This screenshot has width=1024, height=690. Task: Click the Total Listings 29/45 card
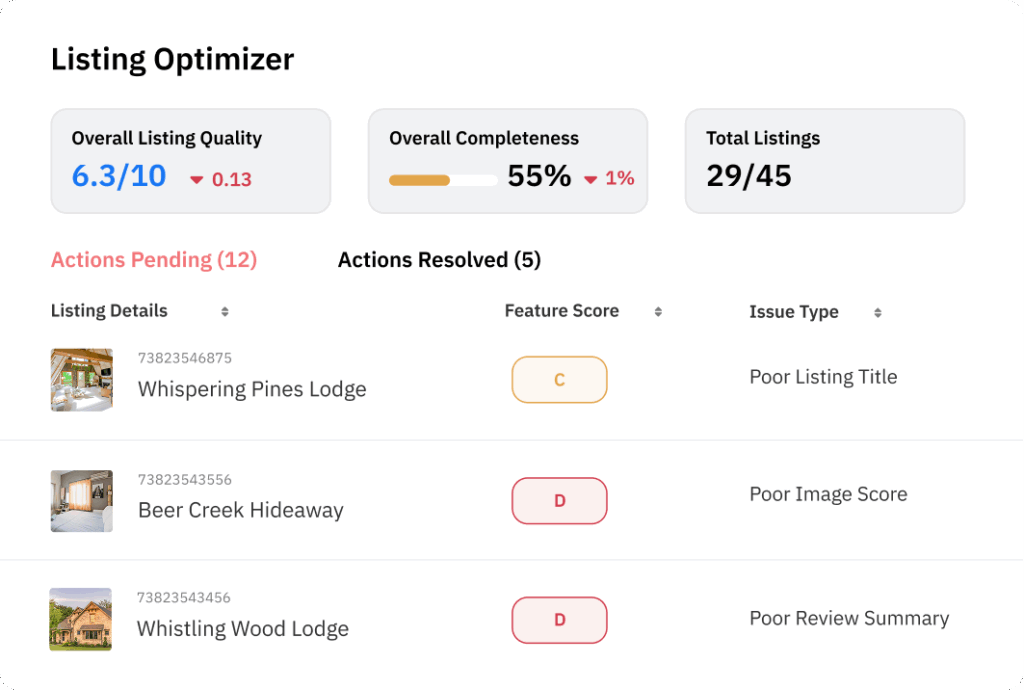pyautogui.click(x=824, y=160)
